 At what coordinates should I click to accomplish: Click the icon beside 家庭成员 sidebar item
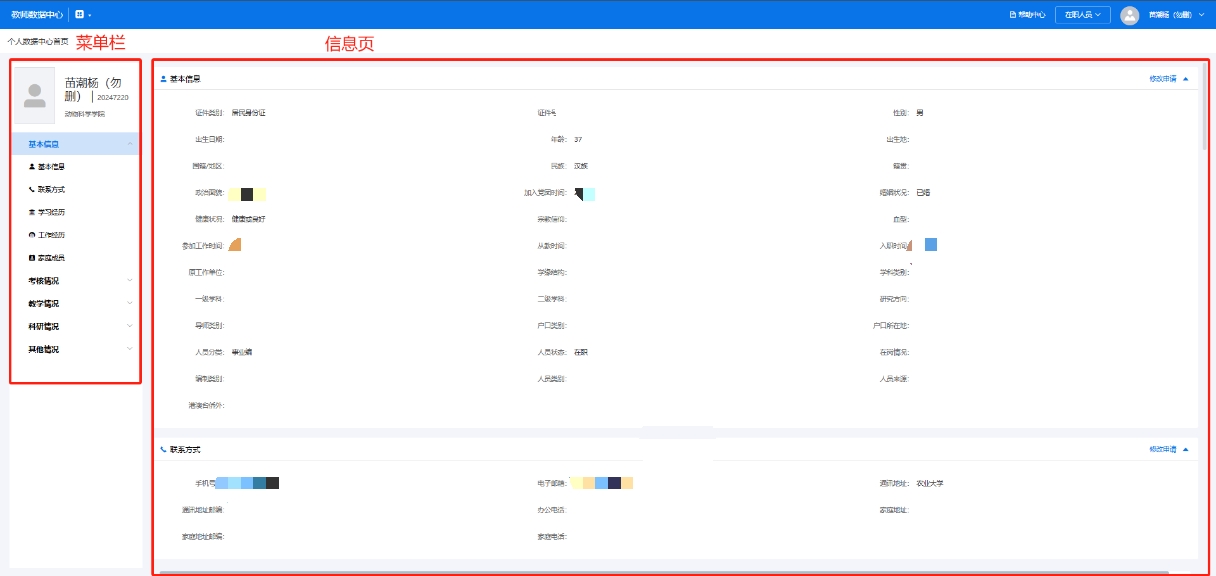32,258
